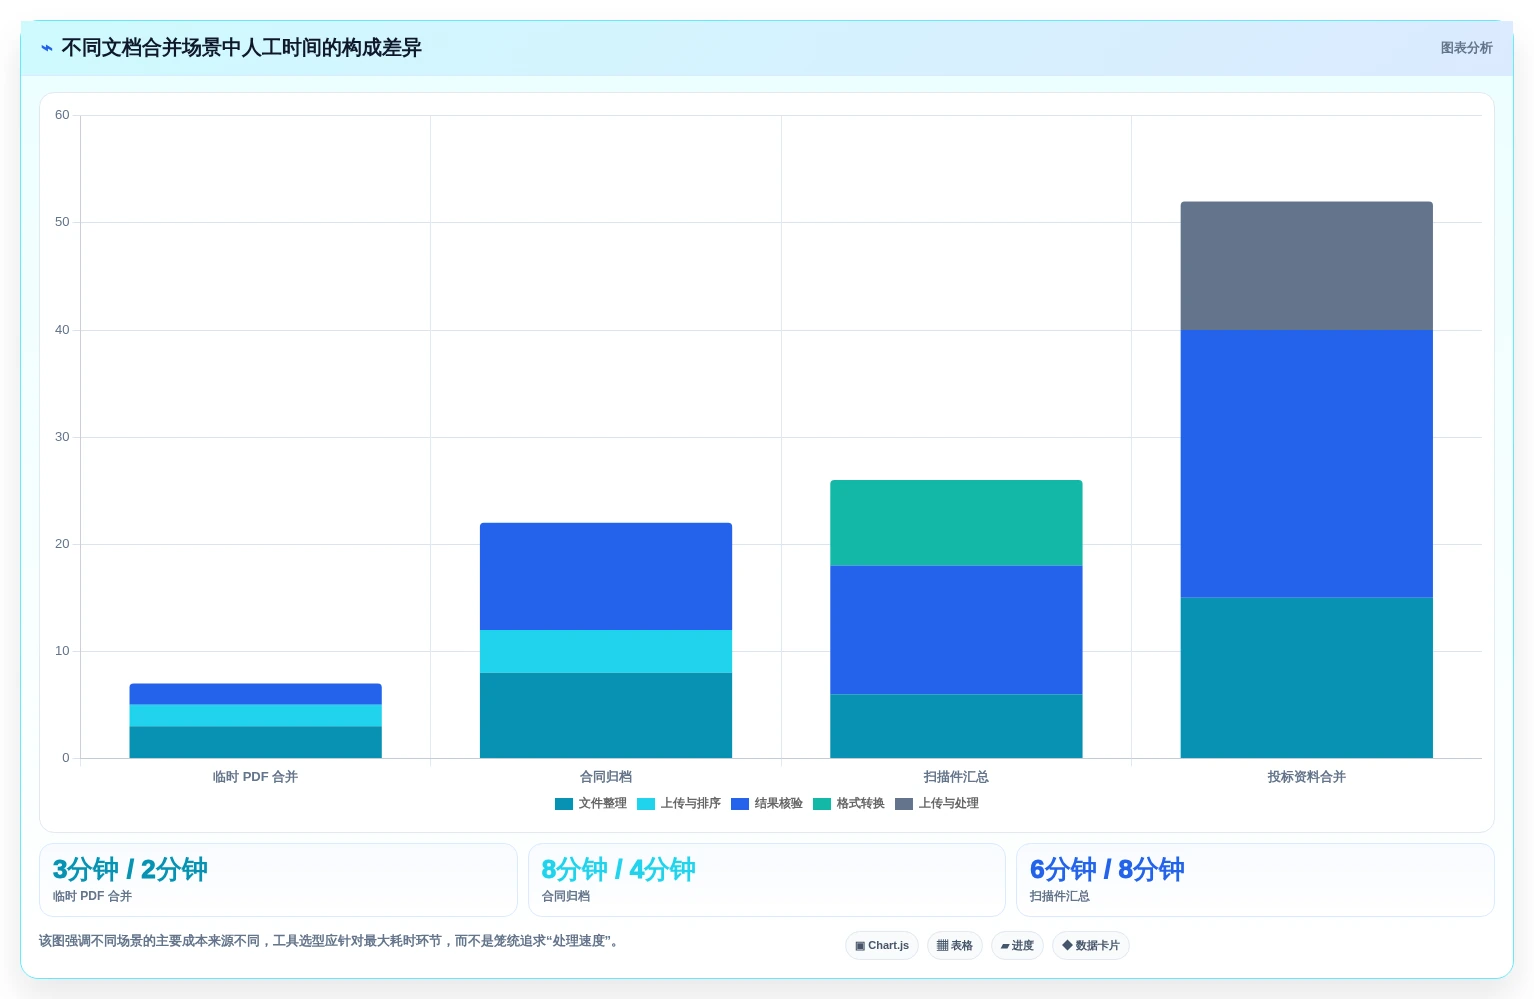Click the y-axis value 60
Viewport: 1534px width, 999px height.
tap(62, 115)
